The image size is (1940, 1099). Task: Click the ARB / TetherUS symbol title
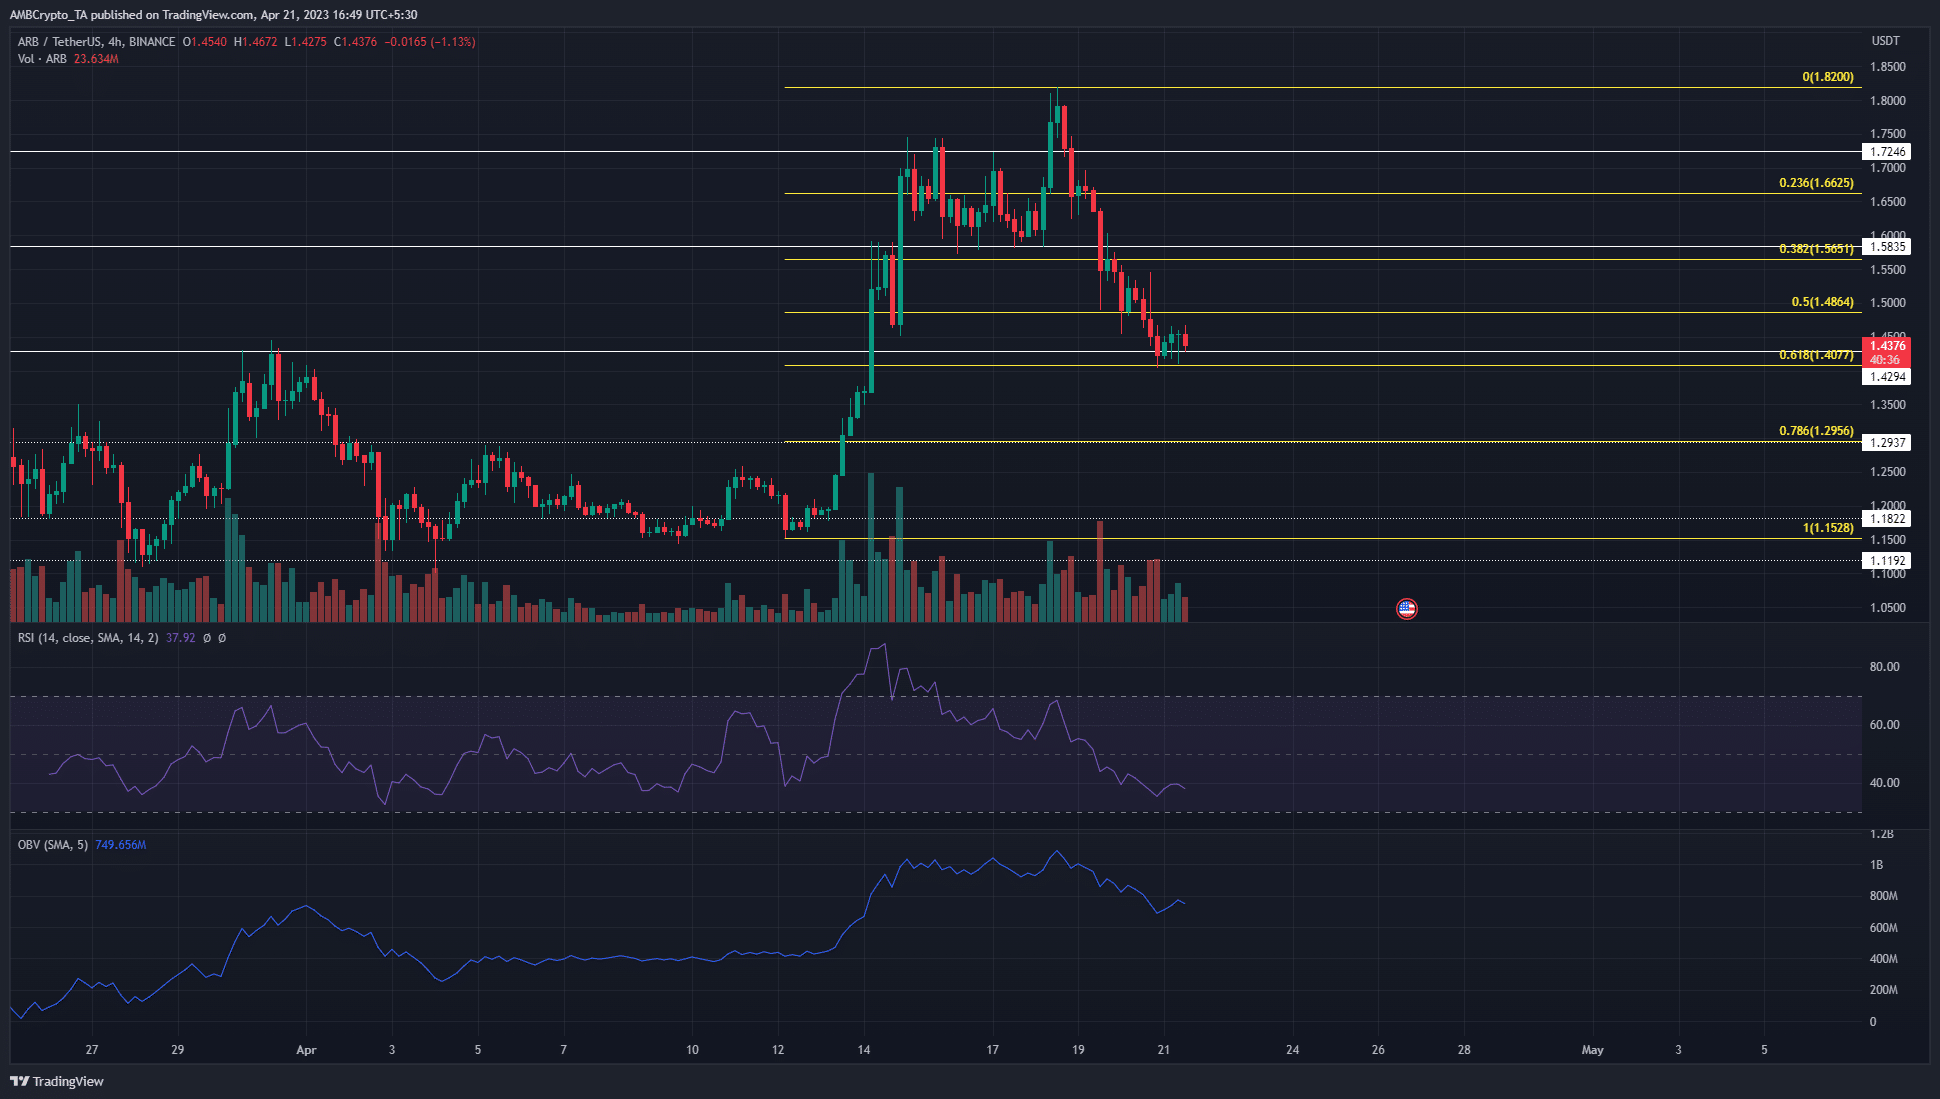(x=96, y=42)
